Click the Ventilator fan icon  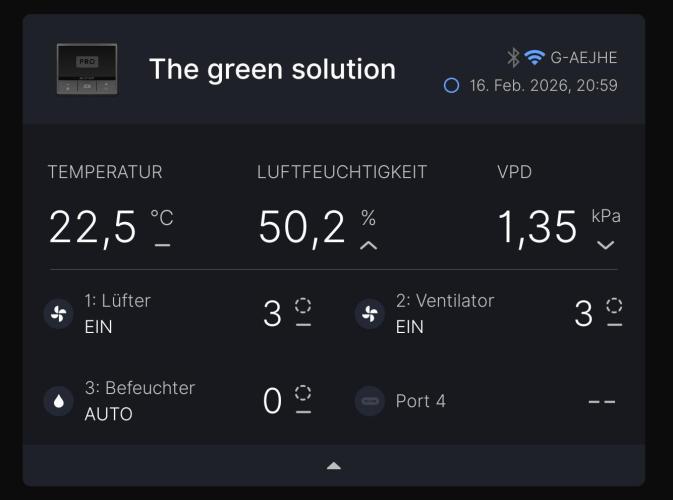click(370, 314)
